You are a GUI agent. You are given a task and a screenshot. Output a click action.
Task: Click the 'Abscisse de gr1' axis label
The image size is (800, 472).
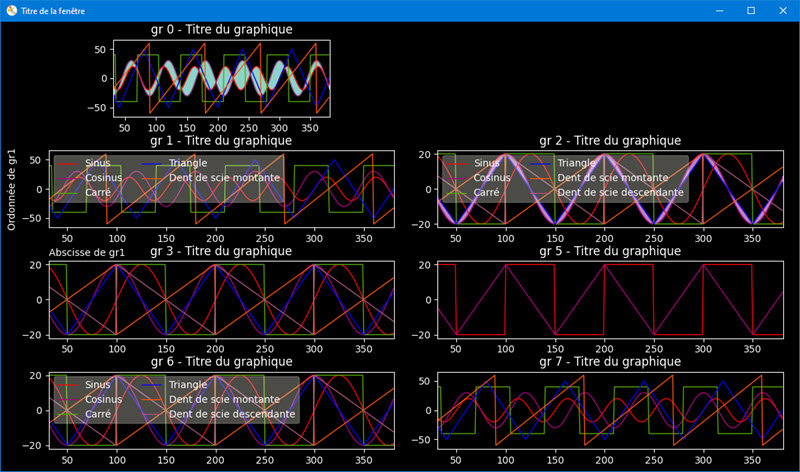tap(87, 253)
